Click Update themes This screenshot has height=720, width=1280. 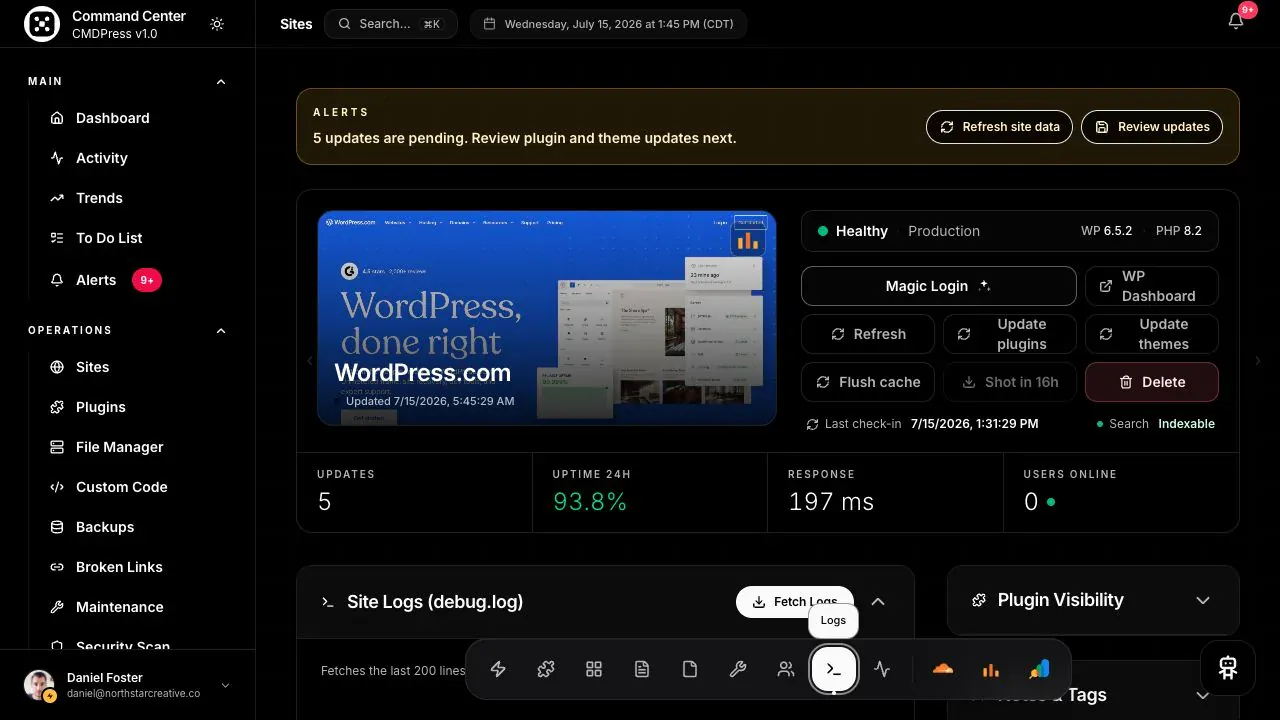(1152, 334)
